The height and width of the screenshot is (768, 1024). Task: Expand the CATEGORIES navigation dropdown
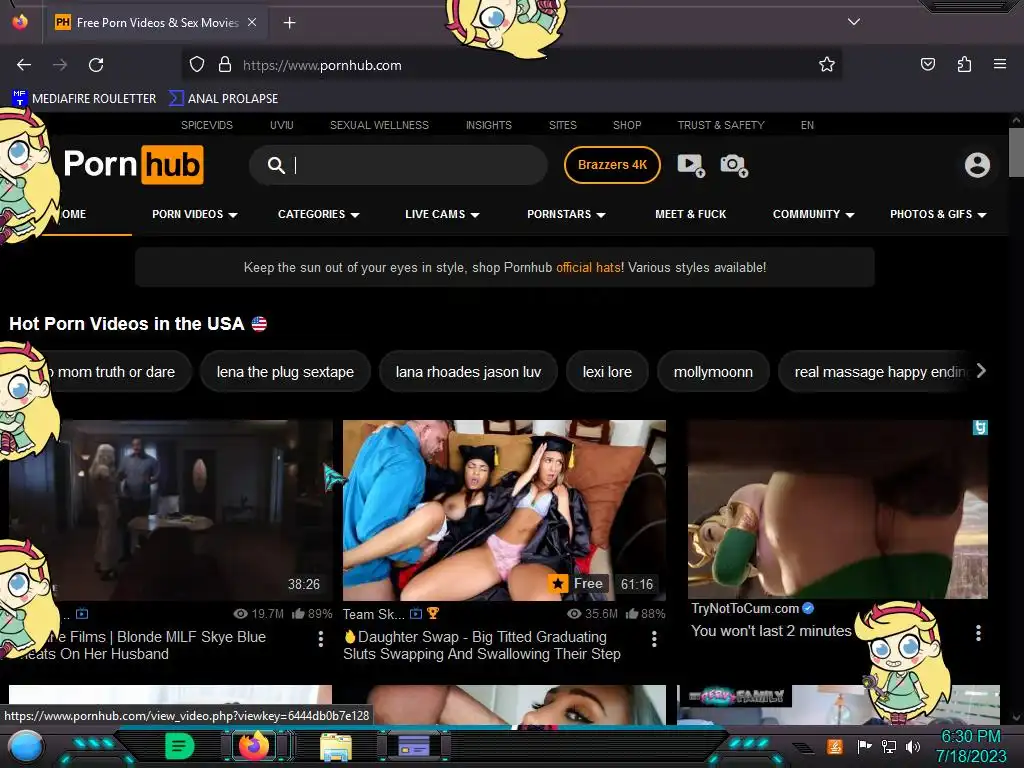click(319, 214)
